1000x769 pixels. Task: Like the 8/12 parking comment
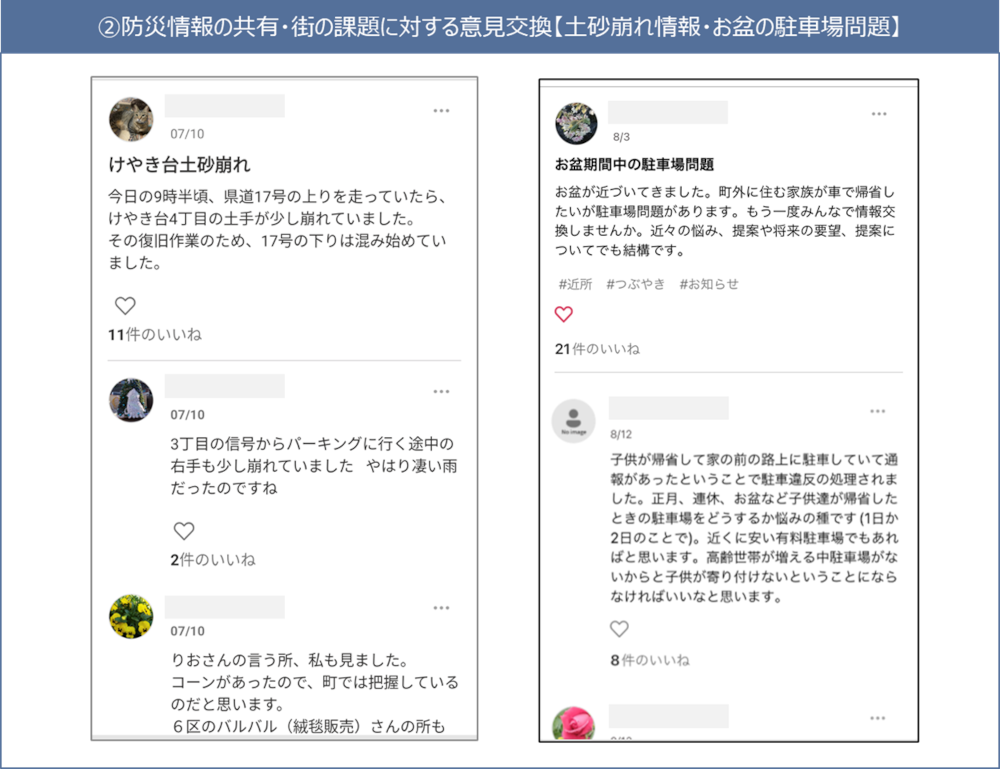pyautogui.click(x=619, y=629)
